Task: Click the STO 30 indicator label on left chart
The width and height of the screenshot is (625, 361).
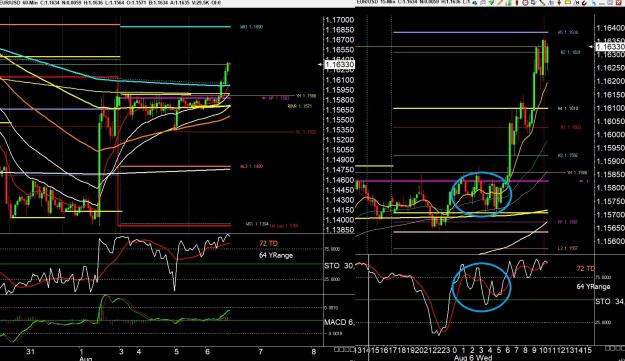Action: coord(339,266)
